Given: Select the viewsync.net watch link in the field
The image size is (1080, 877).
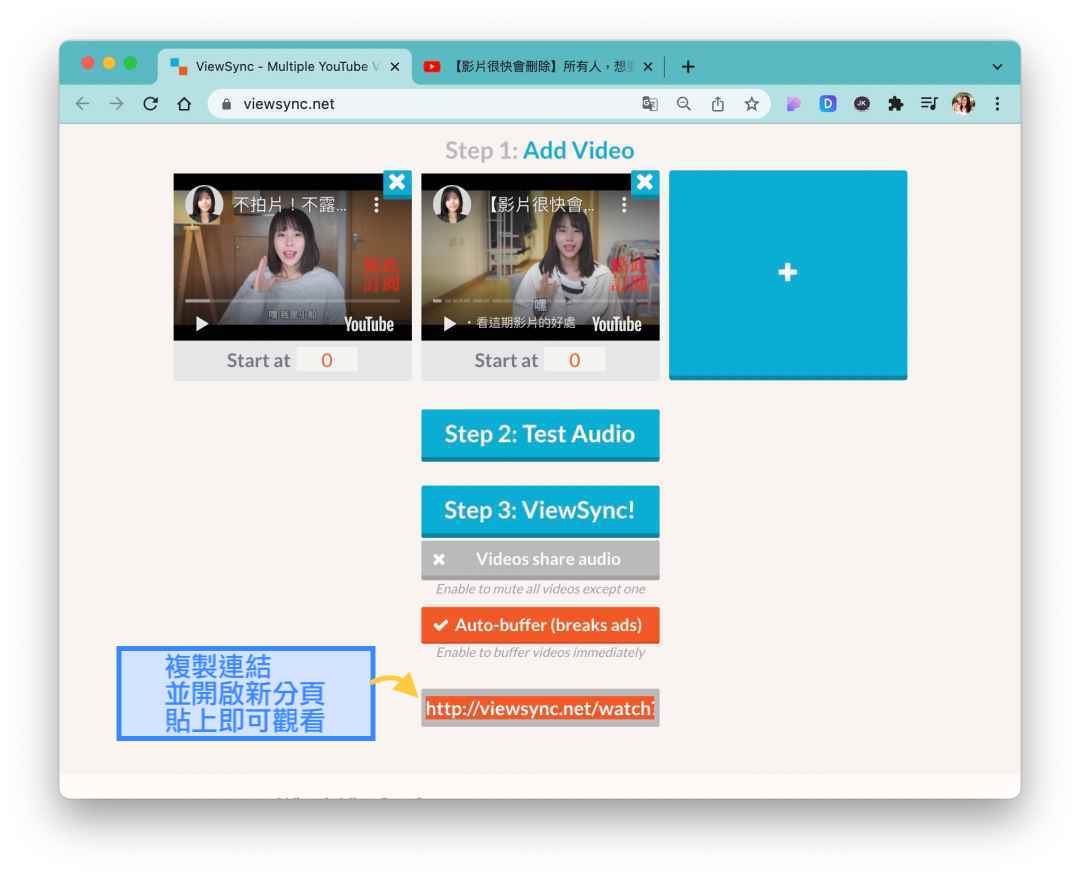Looking at the screenshot, I should (x=540, y=707).
